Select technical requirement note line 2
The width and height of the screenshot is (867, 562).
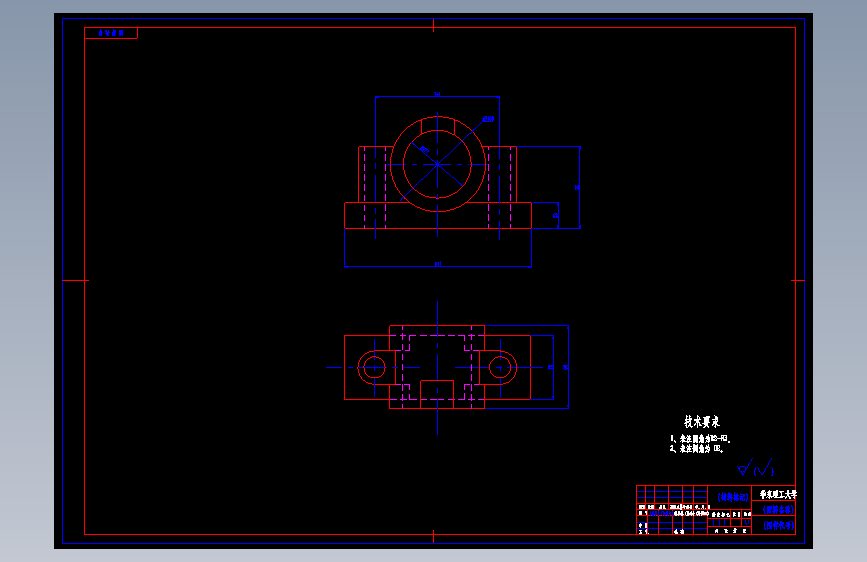(x=697, y=449)
